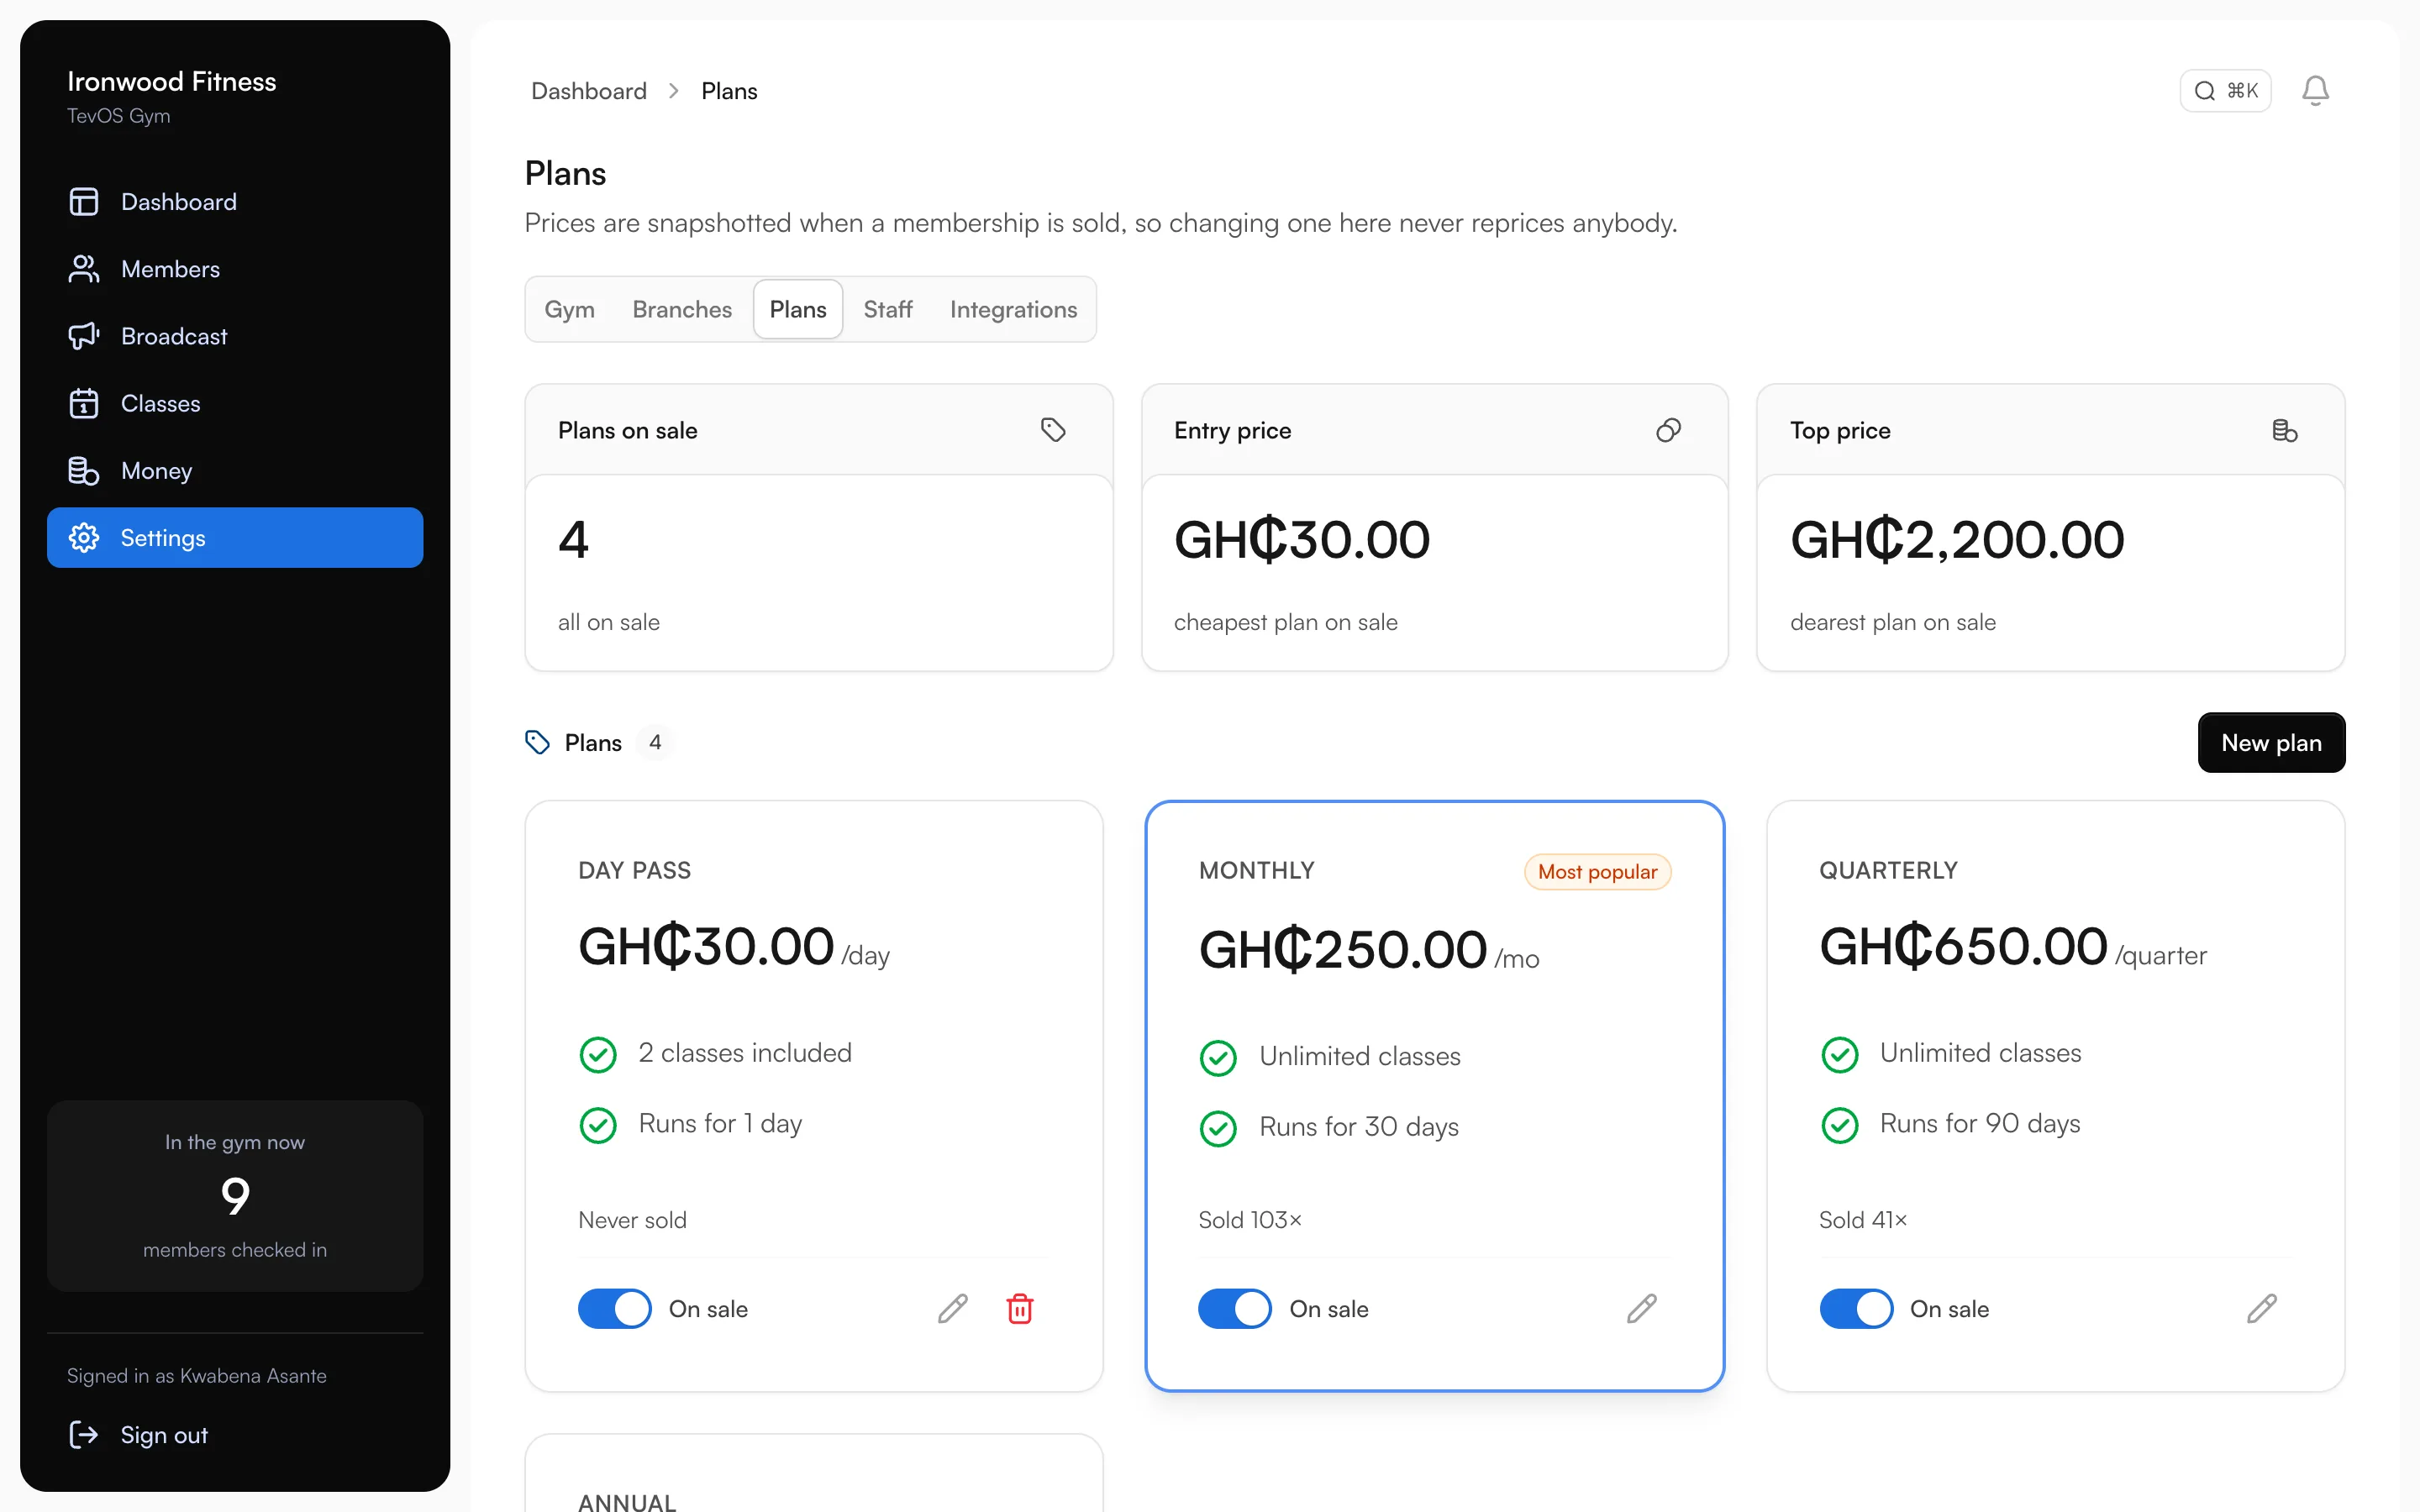Switch to the Branches tab
2420x1512 pixels.
(682, 309)
